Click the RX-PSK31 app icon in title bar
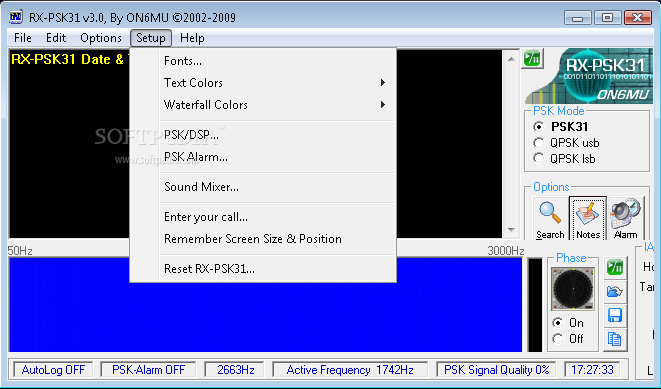The image size is (661, 389). click(16, 17)
